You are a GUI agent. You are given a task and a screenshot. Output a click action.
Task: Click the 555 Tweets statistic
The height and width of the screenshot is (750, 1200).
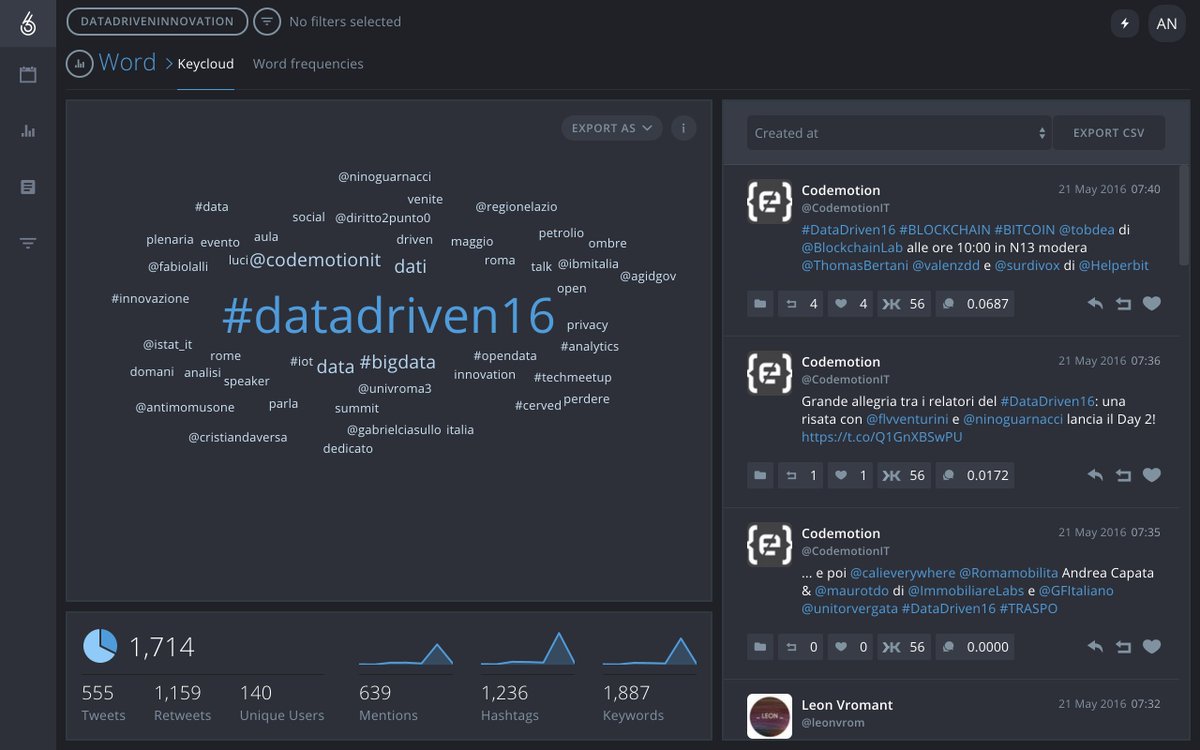pos(104,702)
